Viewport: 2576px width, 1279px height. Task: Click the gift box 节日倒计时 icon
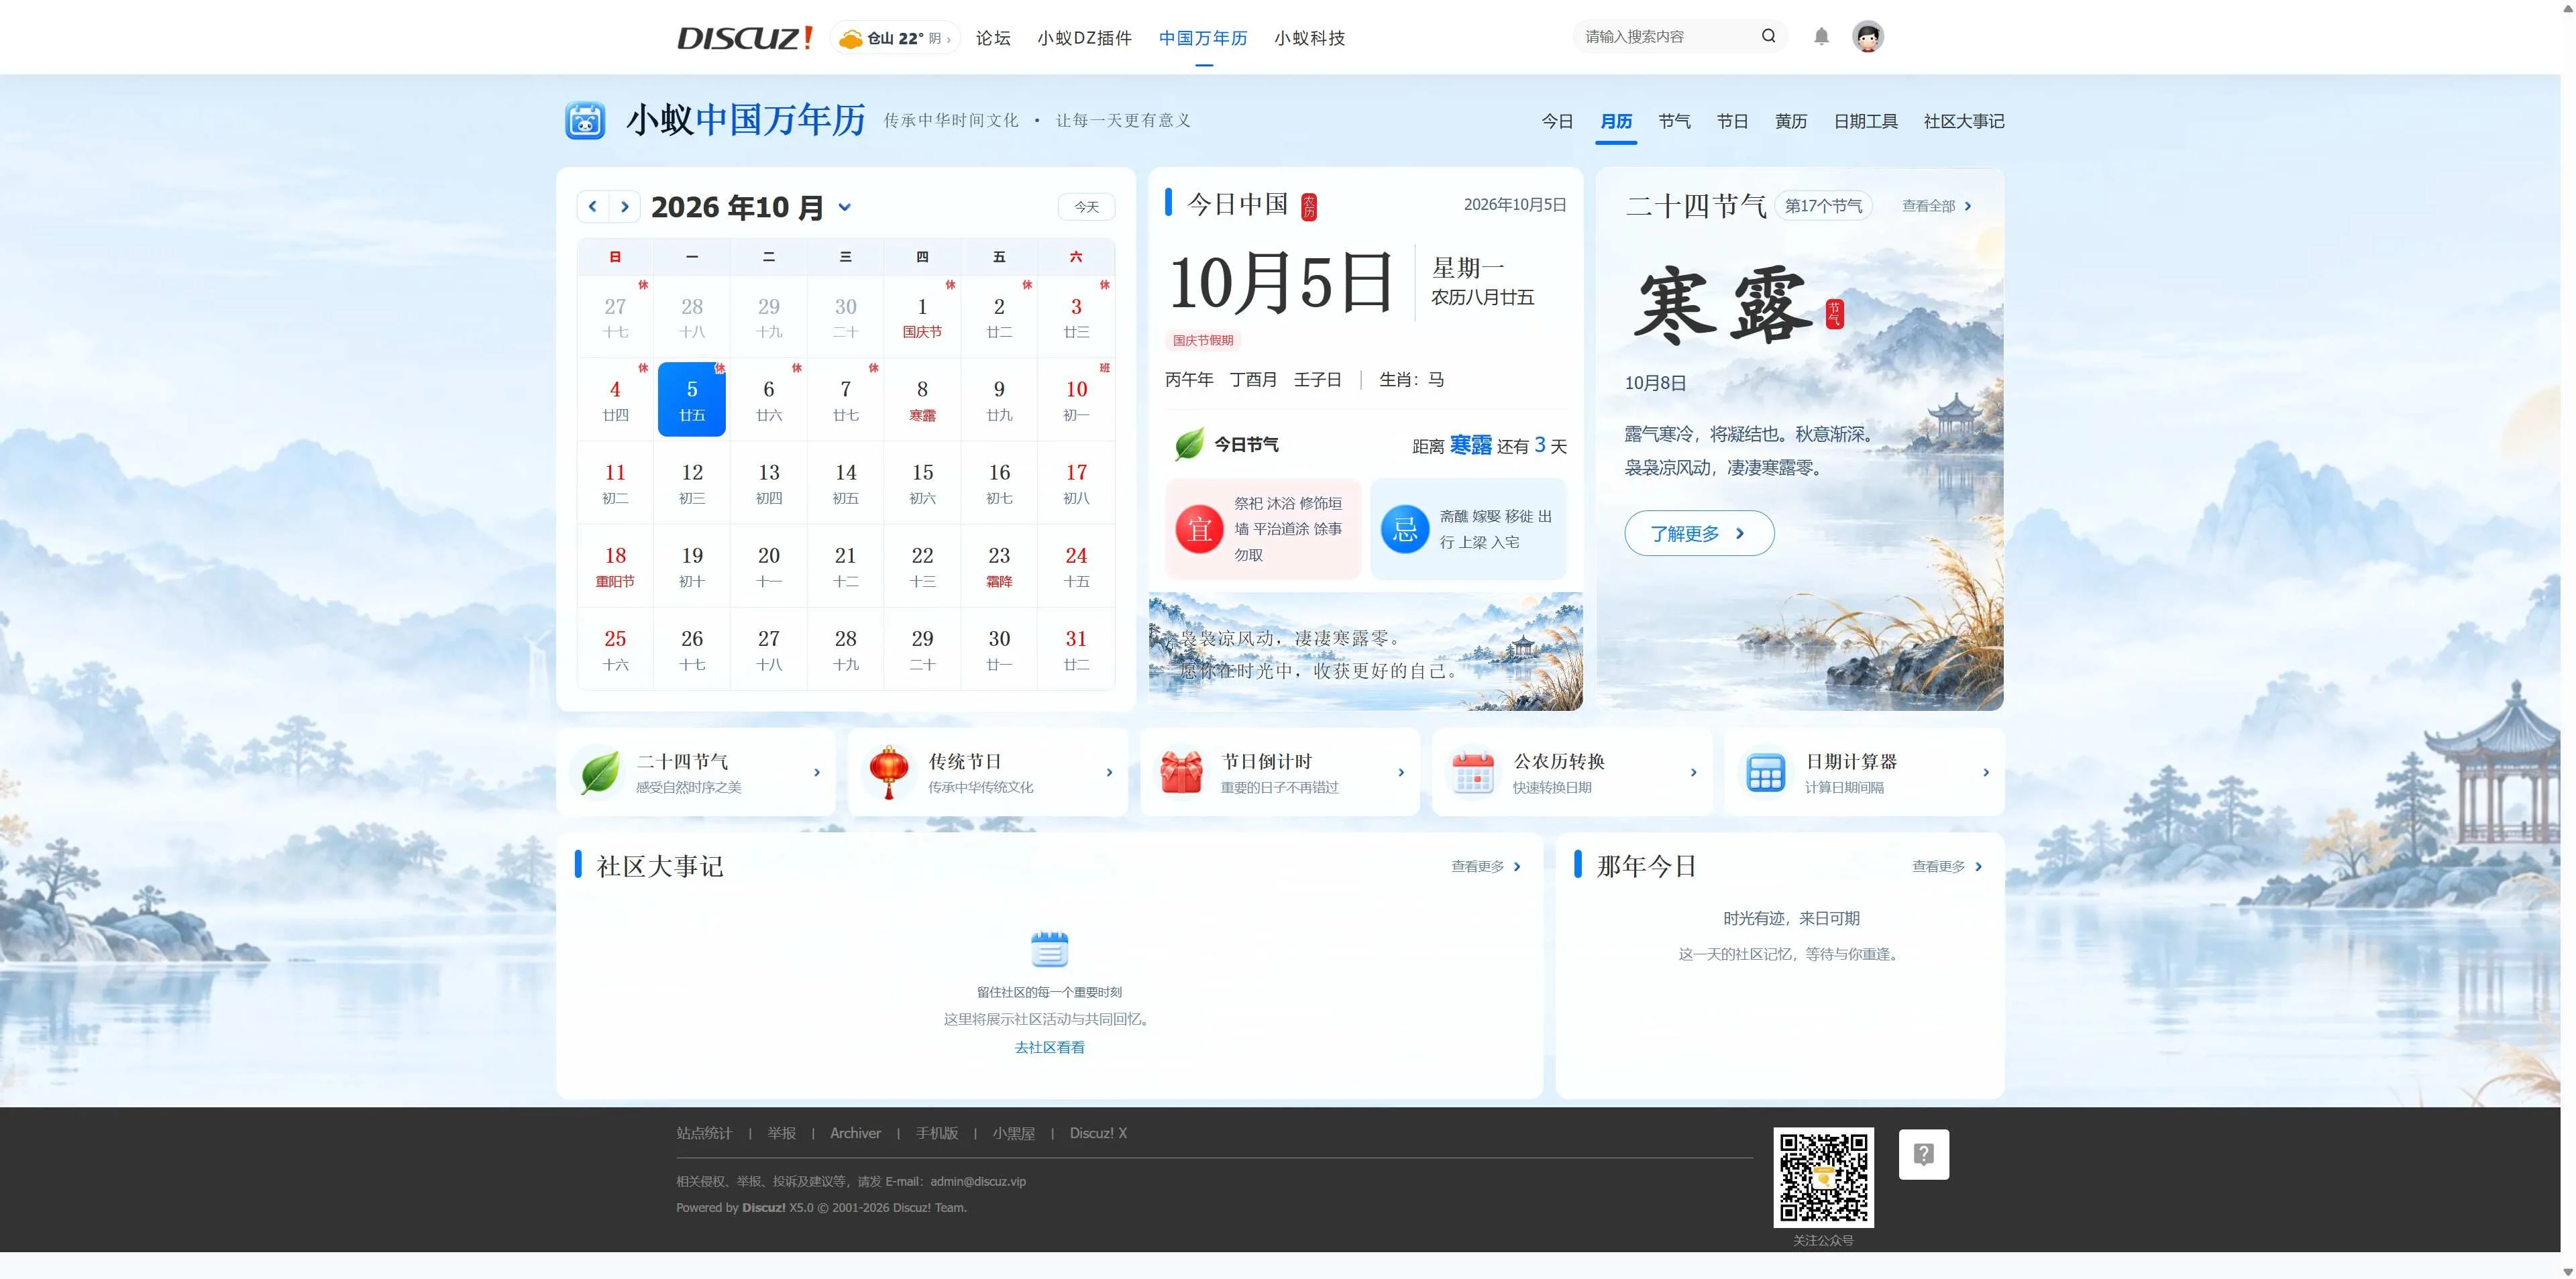[1181, 773]
